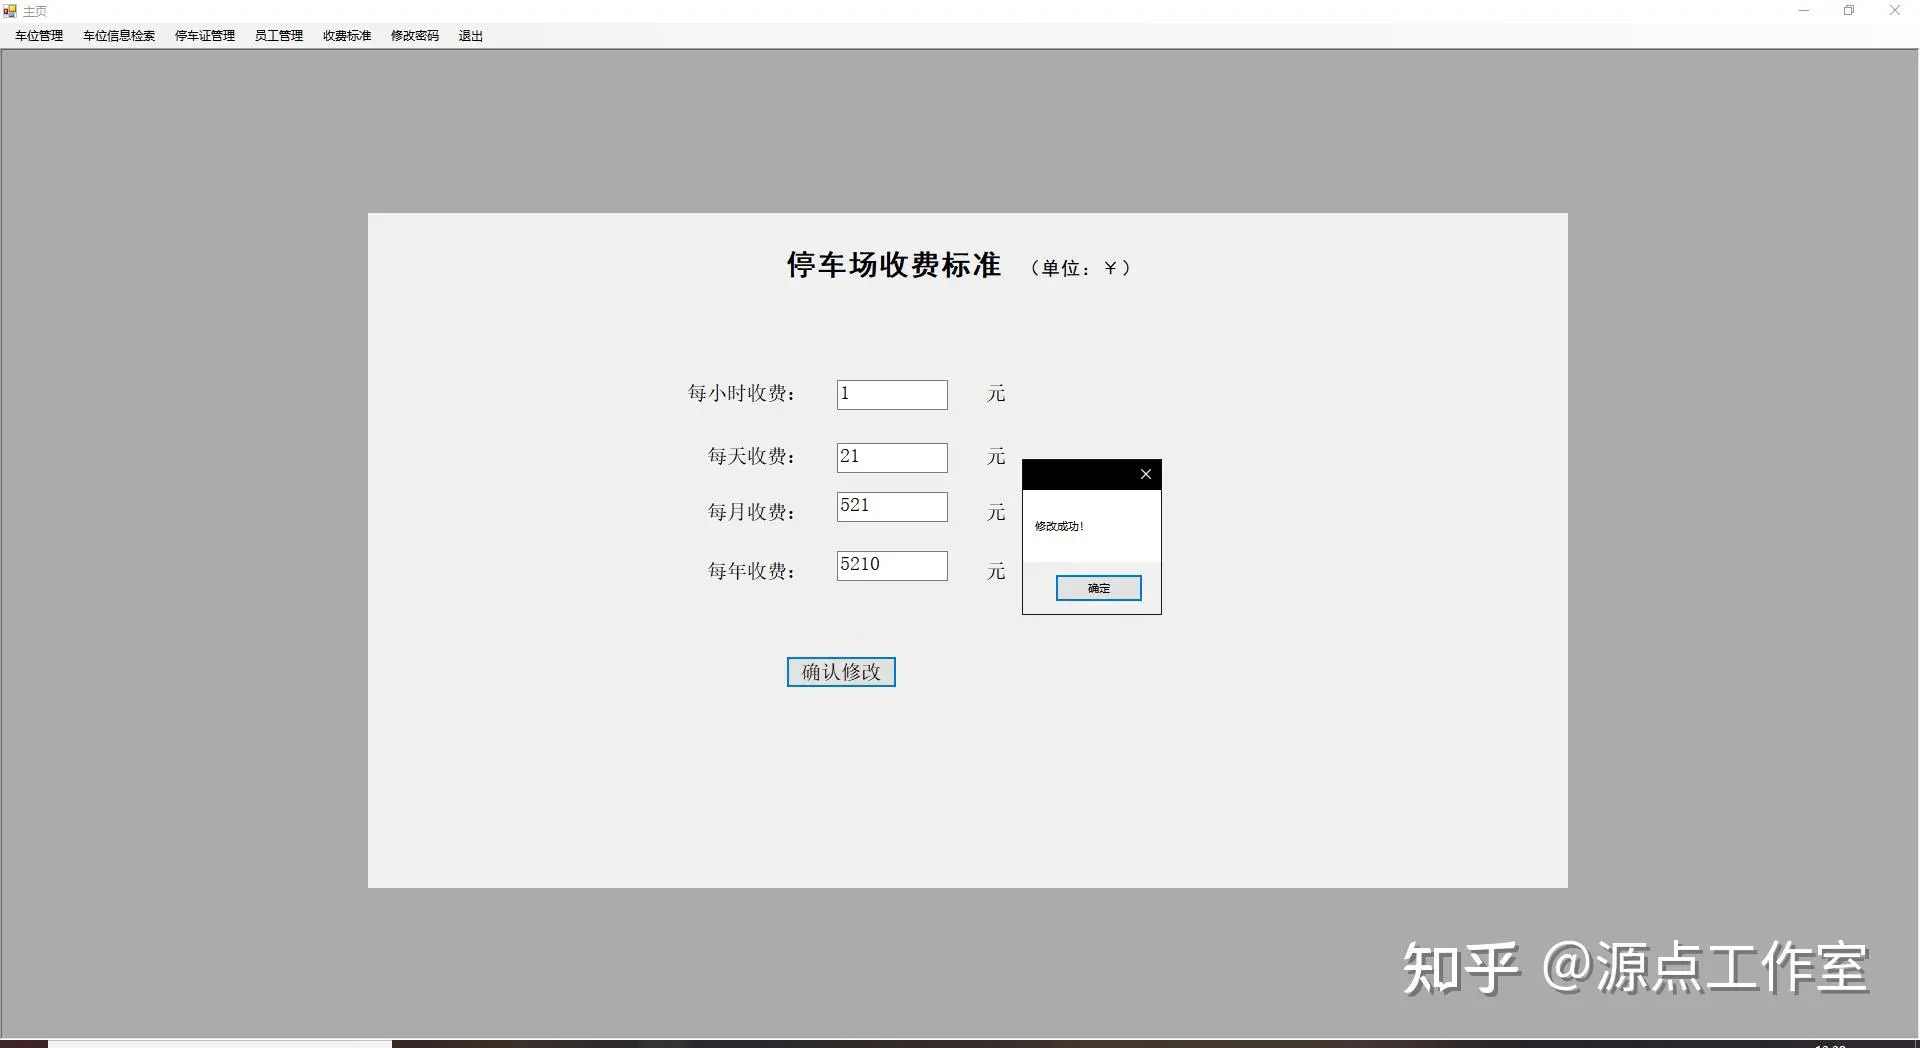
Task: Open the 员工管理 menu
Action: (279, 36)
